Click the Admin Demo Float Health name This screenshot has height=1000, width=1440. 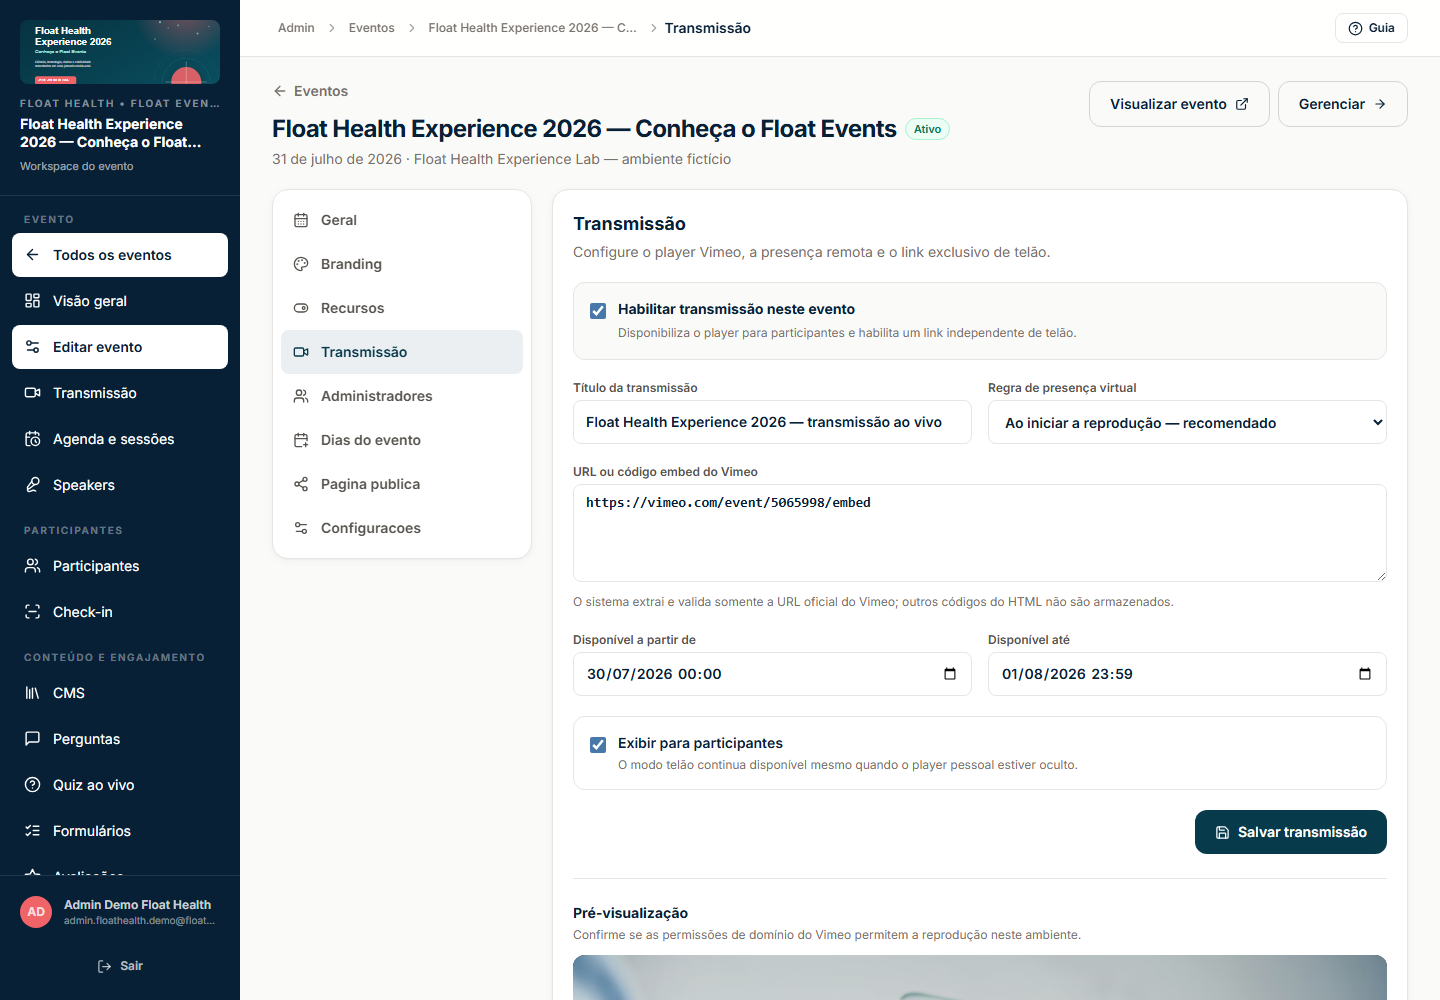137,905
